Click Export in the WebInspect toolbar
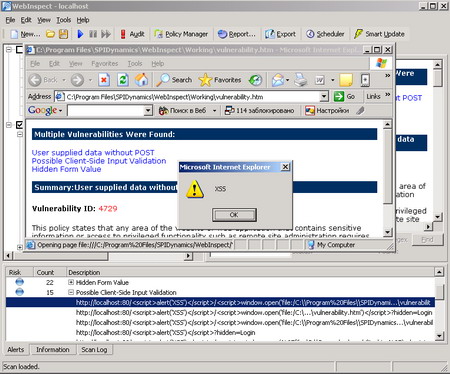The height and width of the screenshot is (374, 450). click(280, 34)
